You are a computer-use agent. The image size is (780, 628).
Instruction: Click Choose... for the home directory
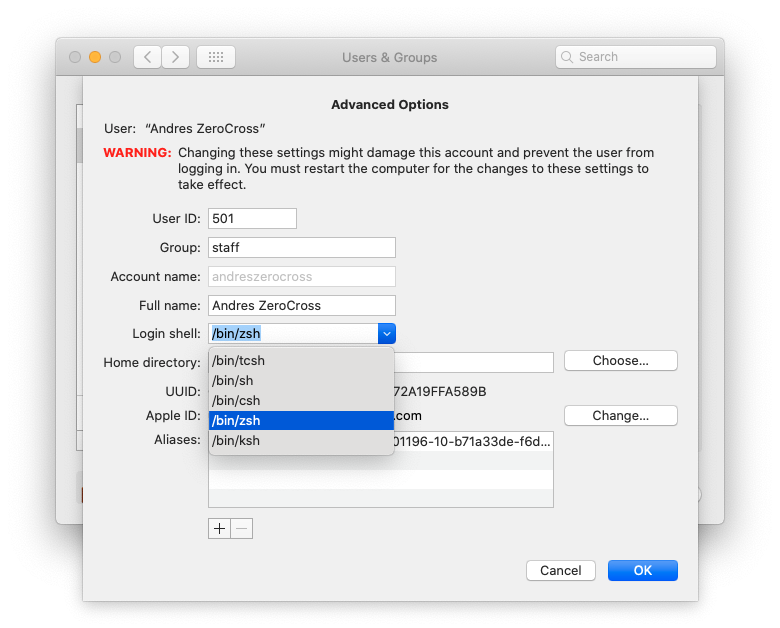(x=620, y=361)
